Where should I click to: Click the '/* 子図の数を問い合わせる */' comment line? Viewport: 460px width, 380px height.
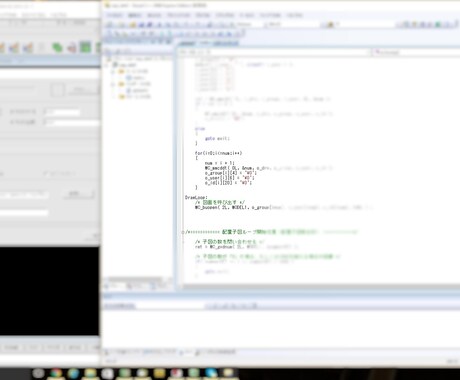pos(230,242)
